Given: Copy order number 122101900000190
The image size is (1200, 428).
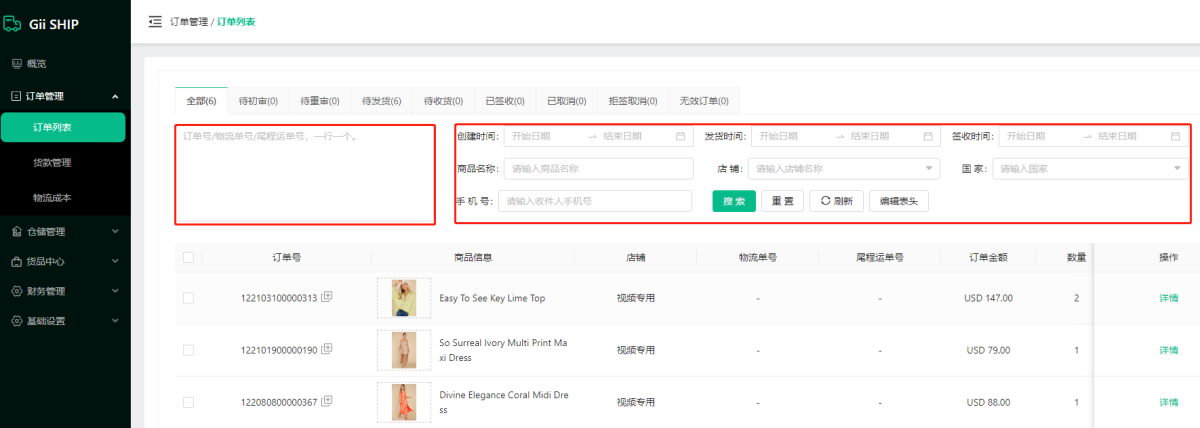Looking at the screenshot, I should (x=327, y=349).
